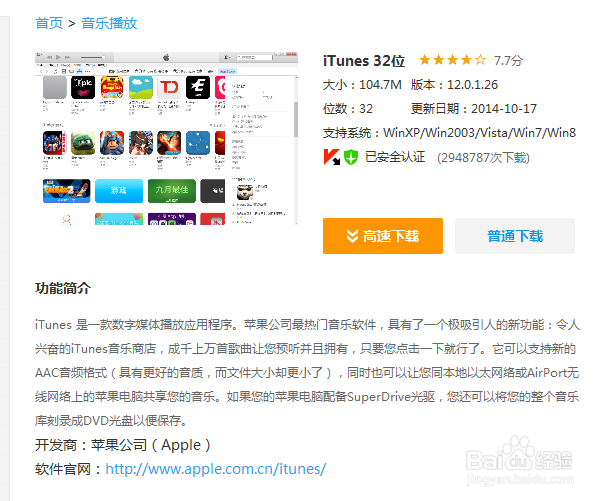Click the cloud landscape app icon in screenshot
The image size is (608, 501).
(141, 87)
